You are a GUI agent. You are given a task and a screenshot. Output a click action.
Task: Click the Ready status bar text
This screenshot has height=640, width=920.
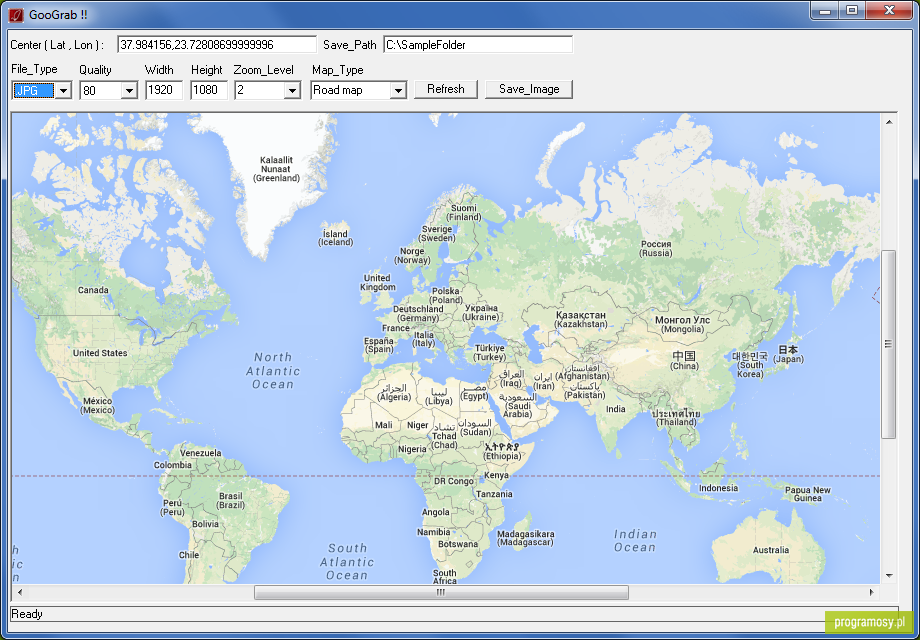(x=27, y=614)
